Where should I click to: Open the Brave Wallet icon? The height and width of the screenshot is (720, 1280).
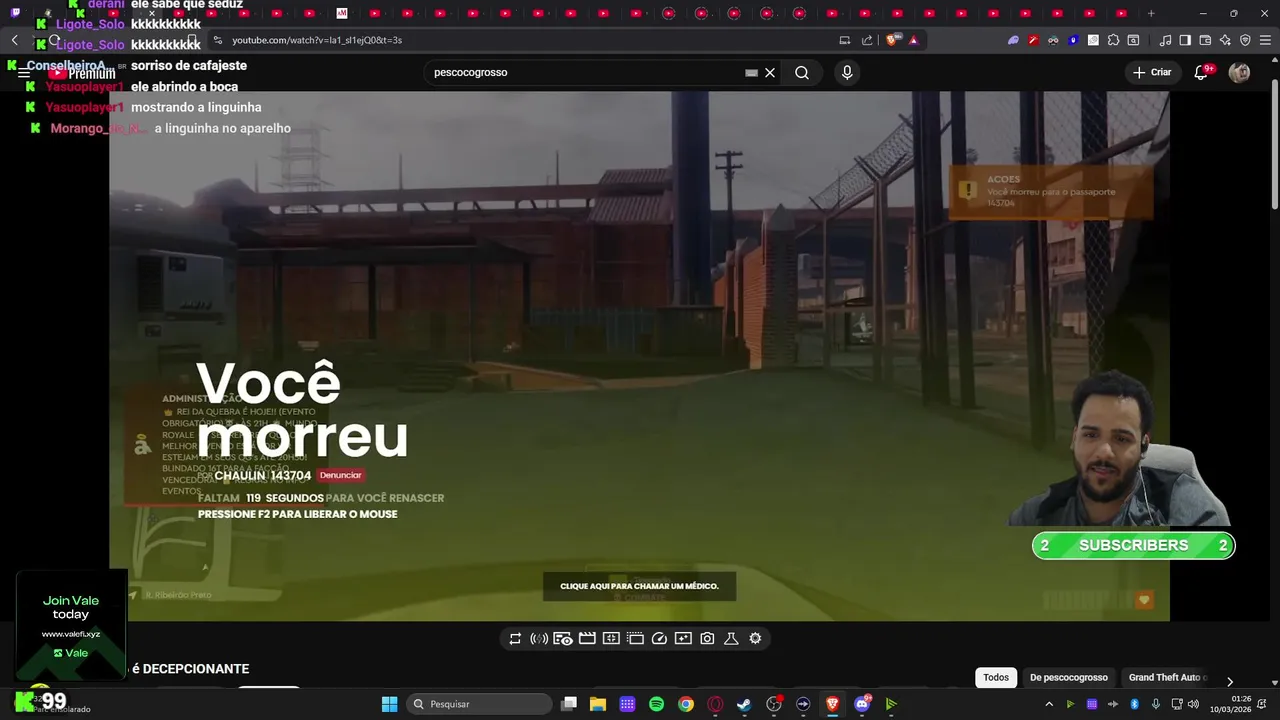click(1205, 40)
